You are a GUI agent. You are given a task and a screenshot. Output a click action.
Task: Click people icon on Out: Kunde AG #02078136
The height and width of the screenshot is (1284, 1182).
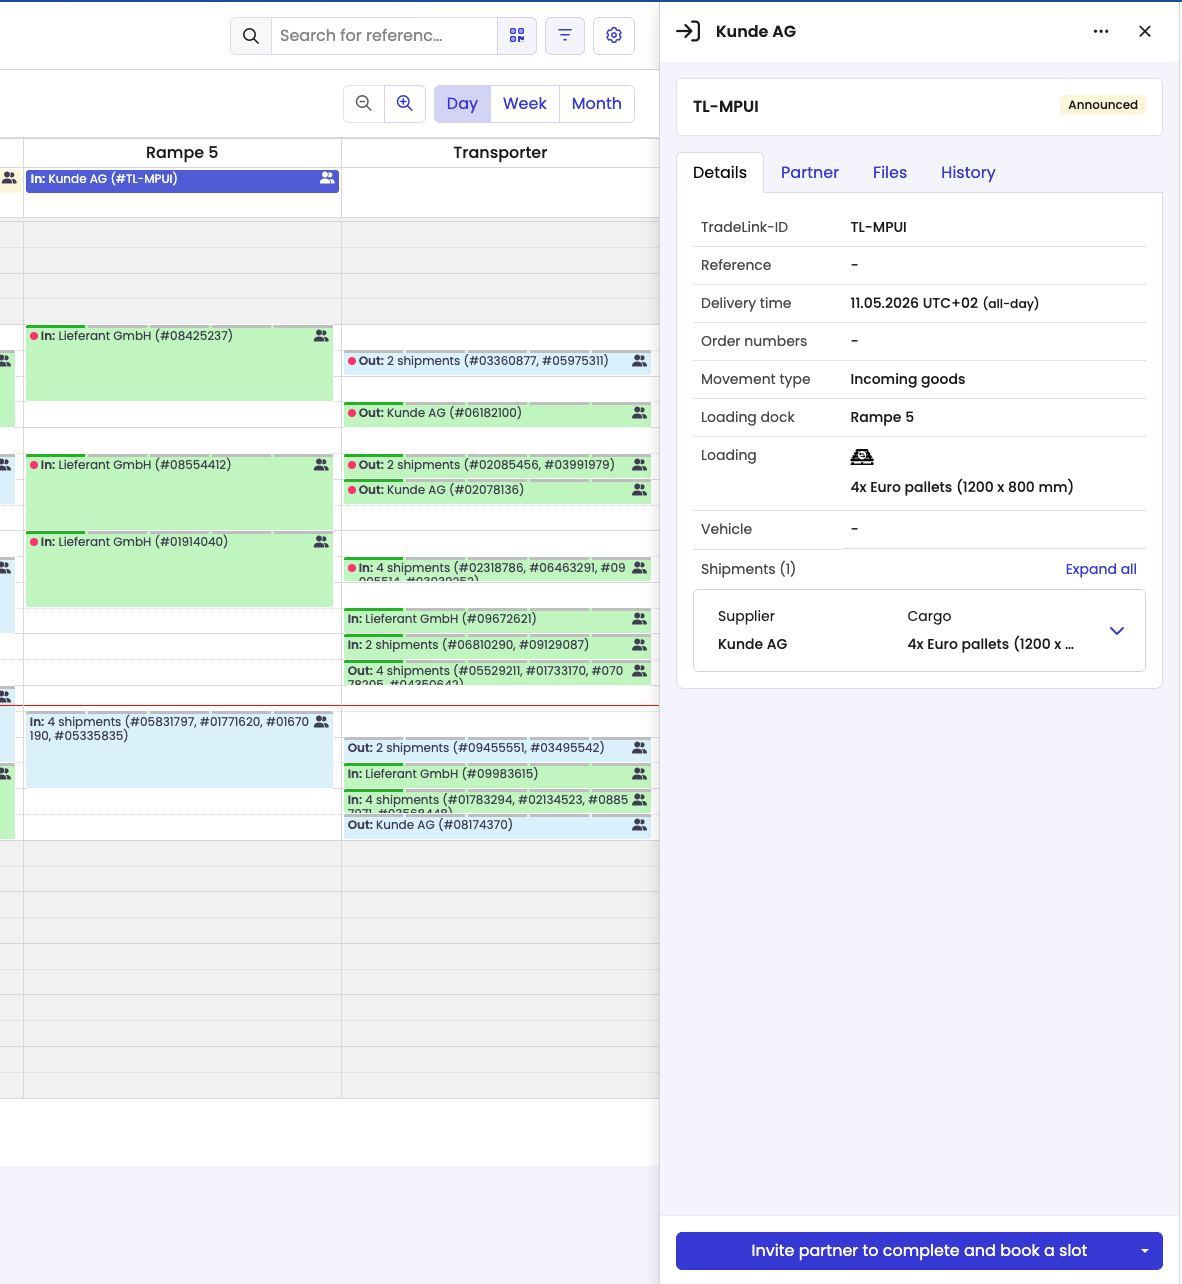(x=639, y=490)
